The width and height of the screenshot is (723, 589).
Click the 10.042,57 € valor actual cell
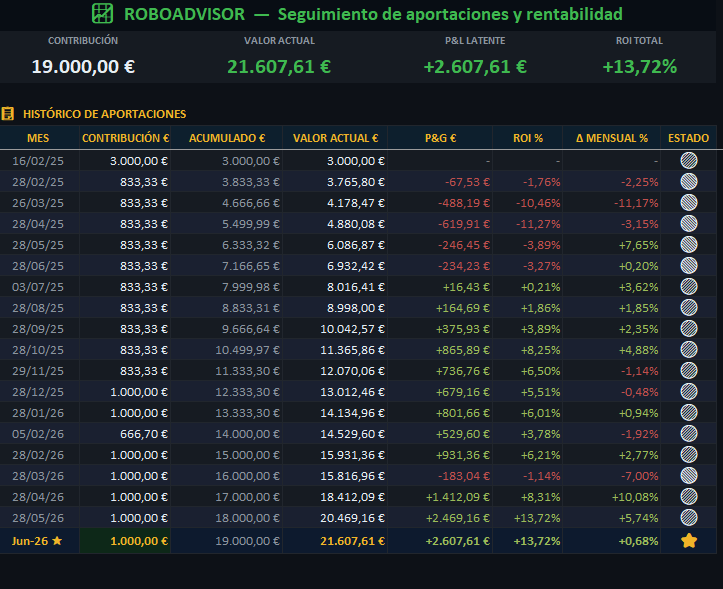[335, 329]
